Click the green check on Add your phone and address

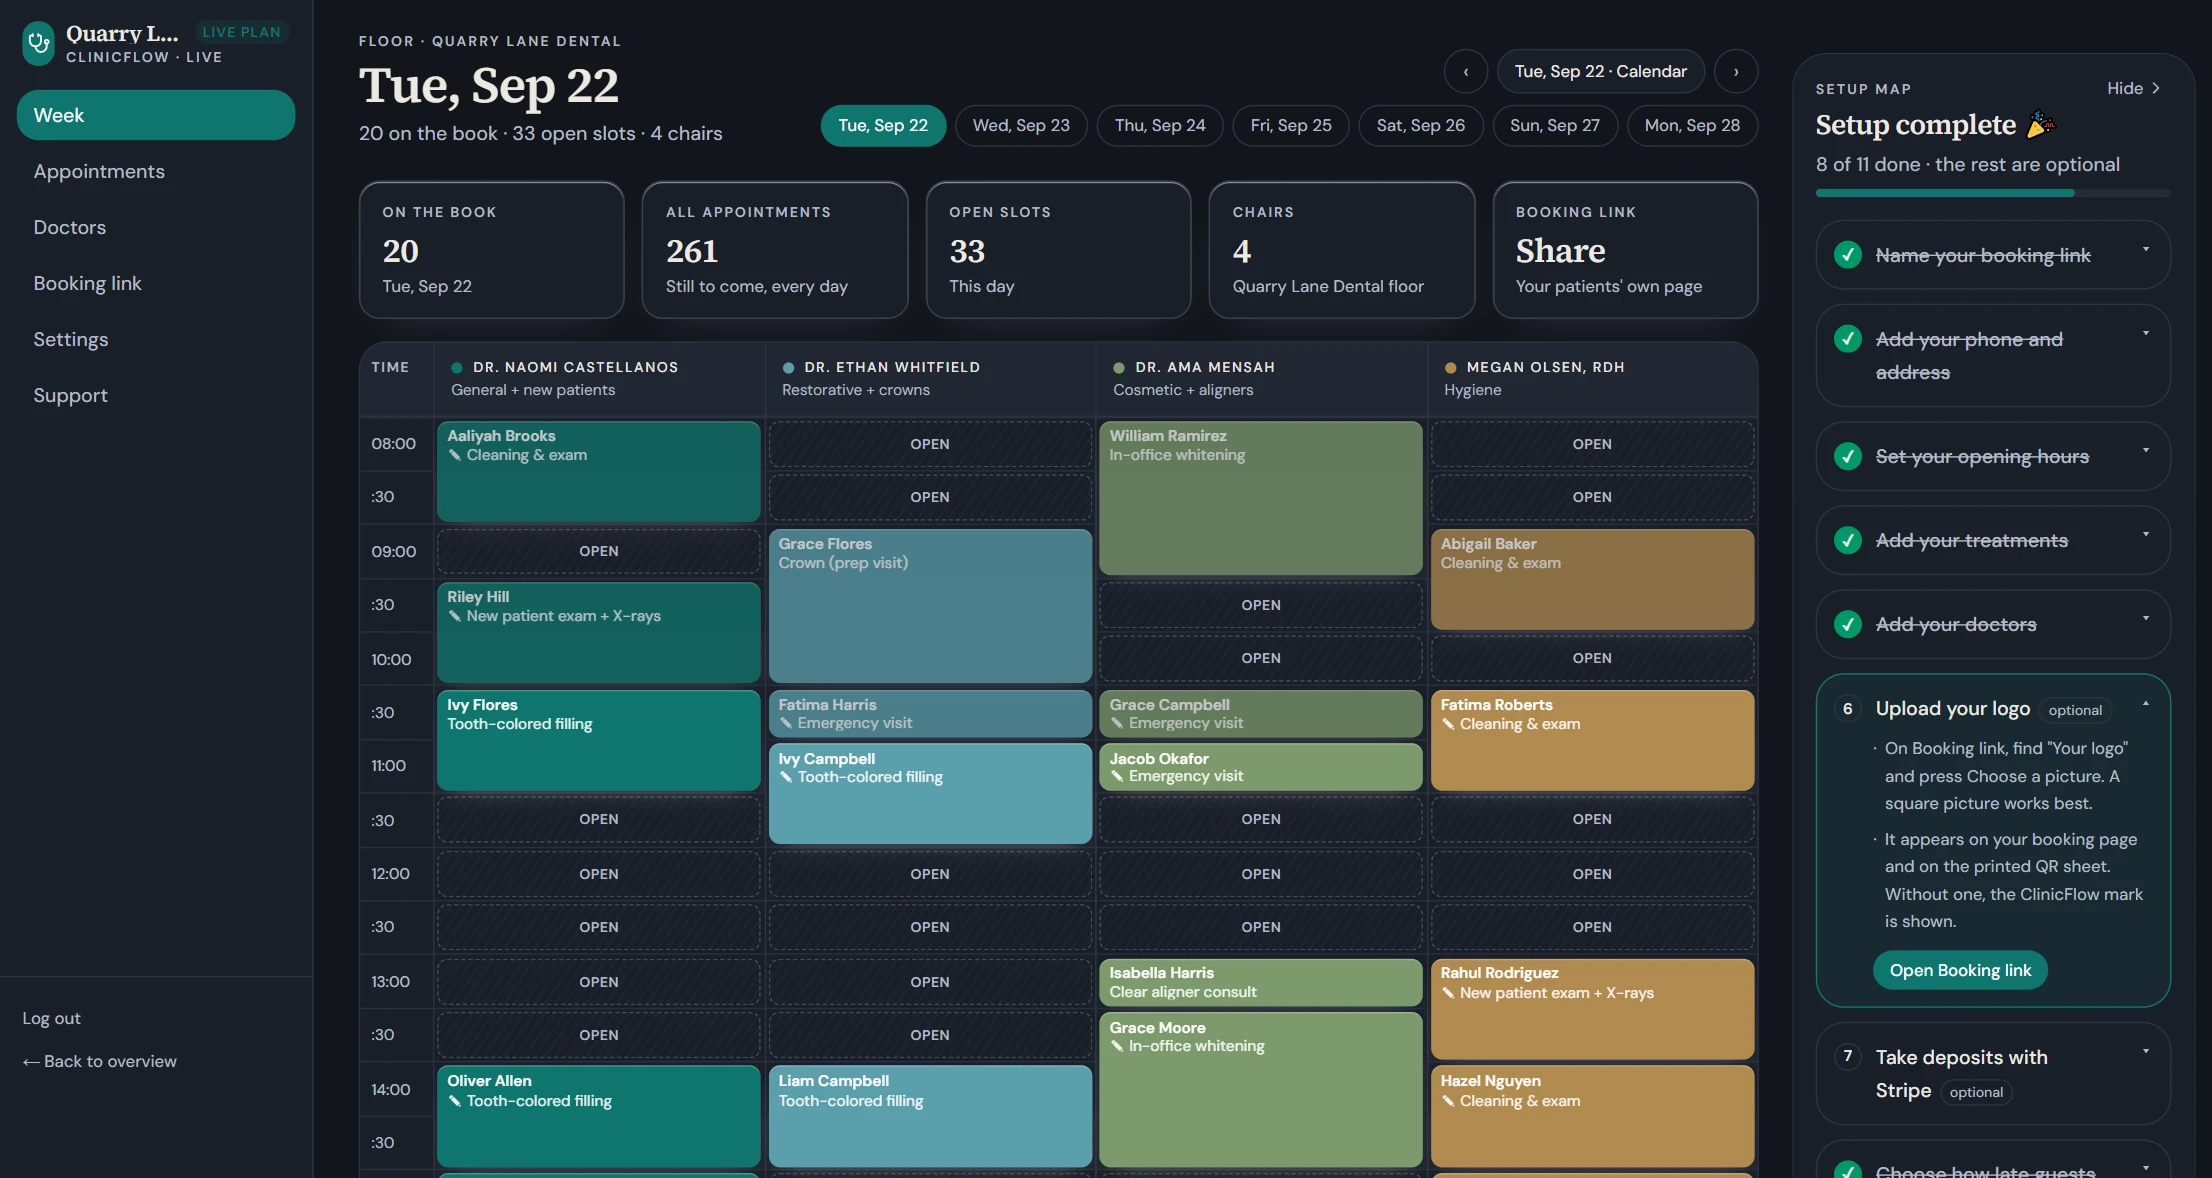point(1848,339)
